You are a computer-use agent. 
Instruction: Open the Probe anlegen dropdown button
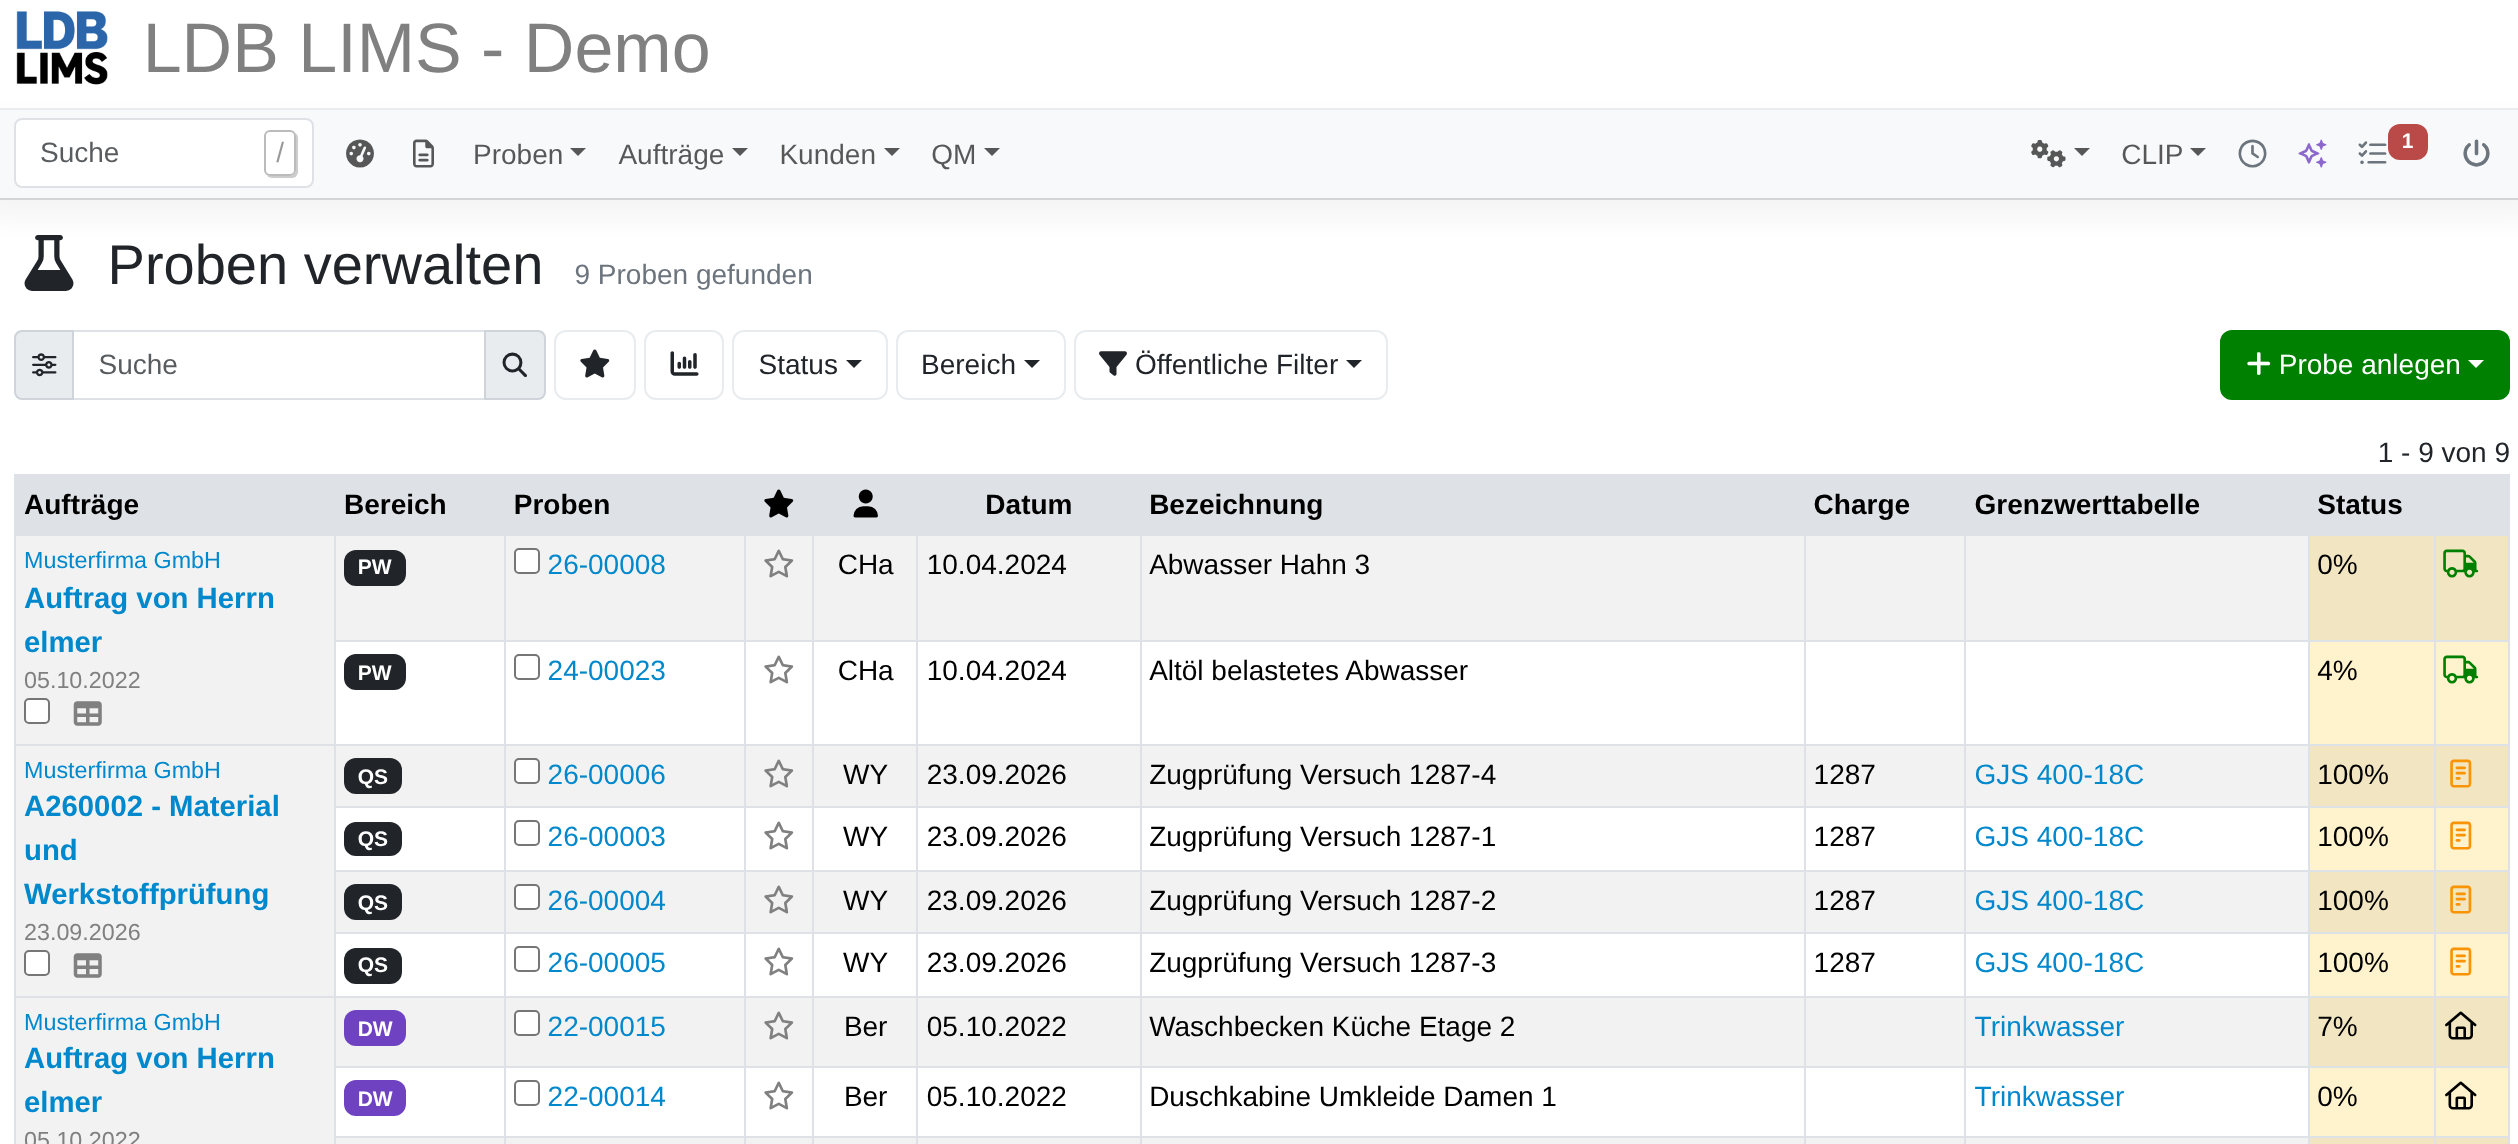tap(2364, 365)
